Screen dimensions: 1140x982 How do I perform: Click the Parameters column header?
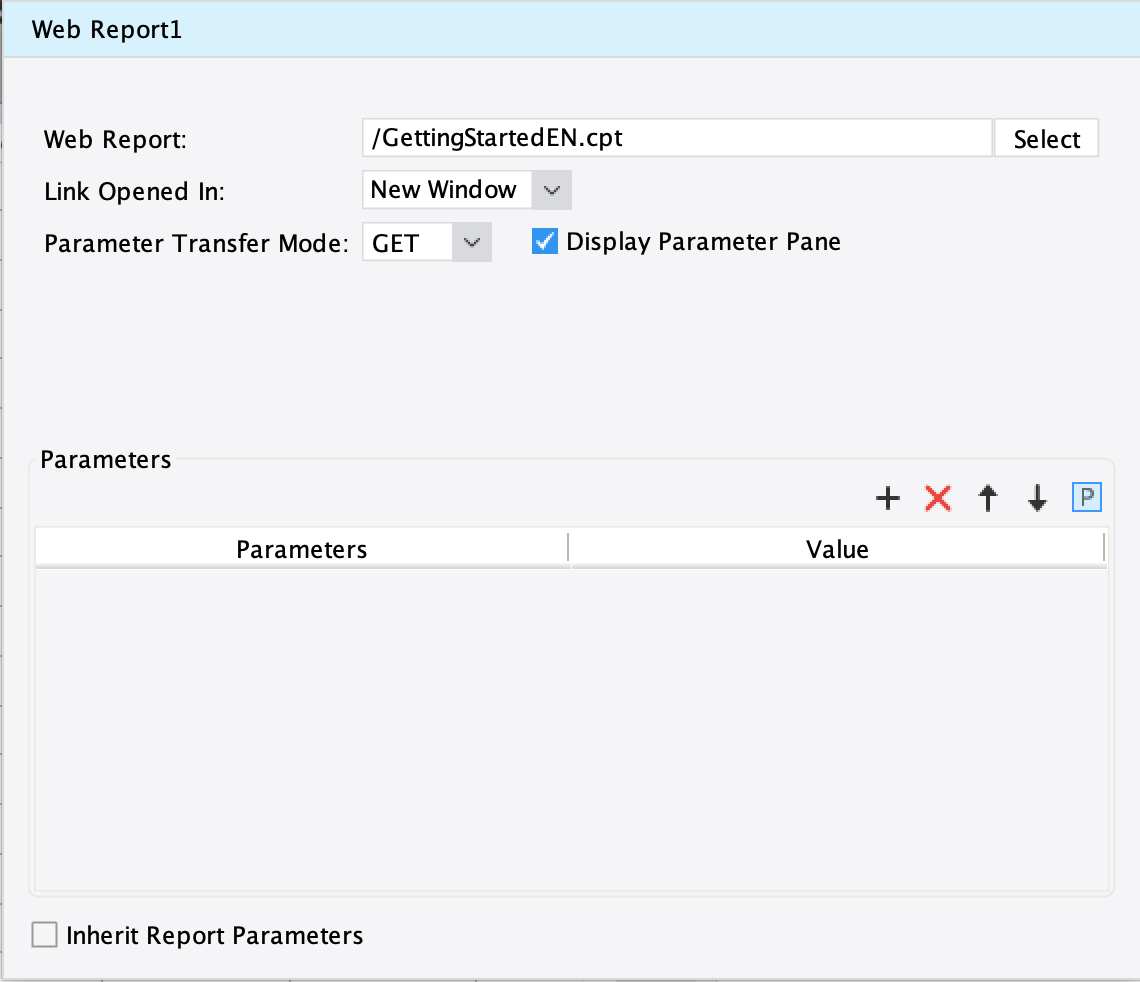[x=302, y=550]
